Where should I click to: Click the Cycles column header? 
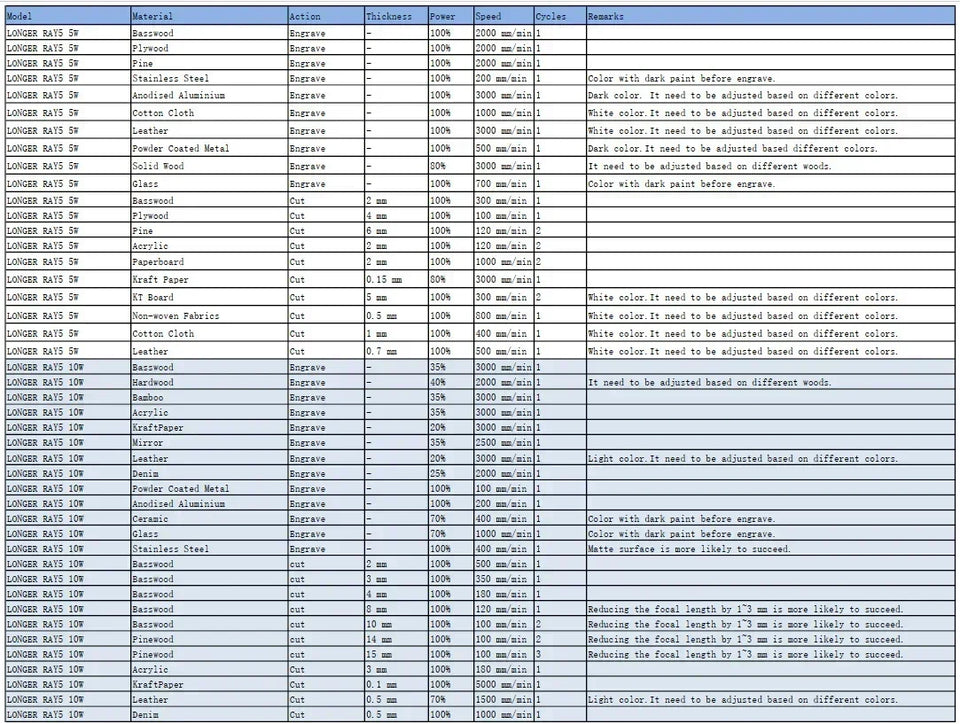(560, 17)
